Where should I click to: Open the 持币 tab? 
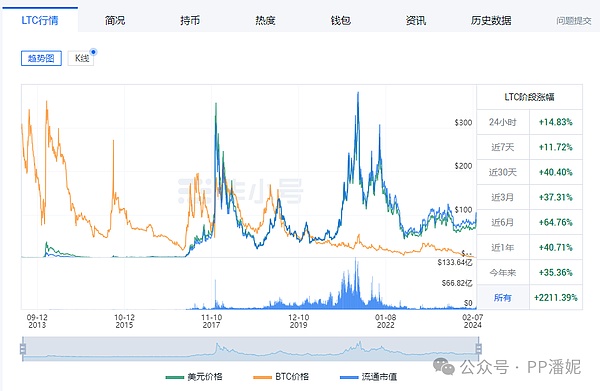[190, 20]
